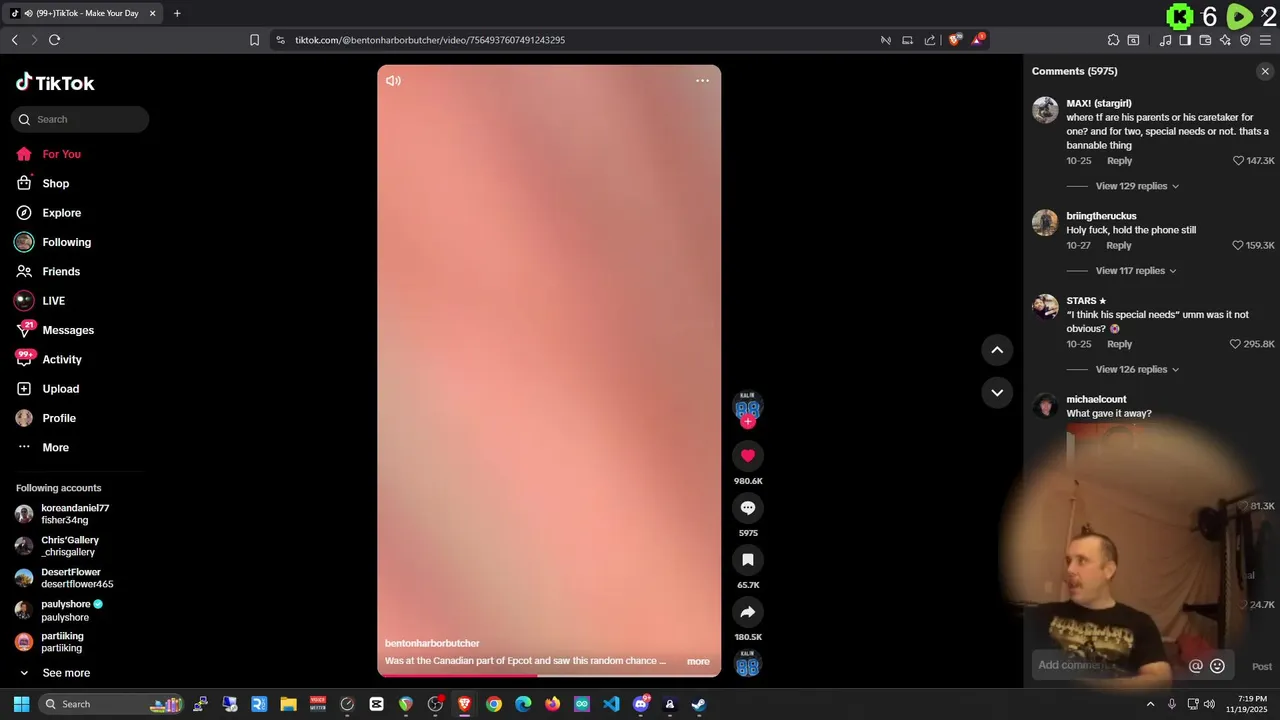Go to previous video arrow
Viewport: 1280px width, 720px height.
pos(997,350)
